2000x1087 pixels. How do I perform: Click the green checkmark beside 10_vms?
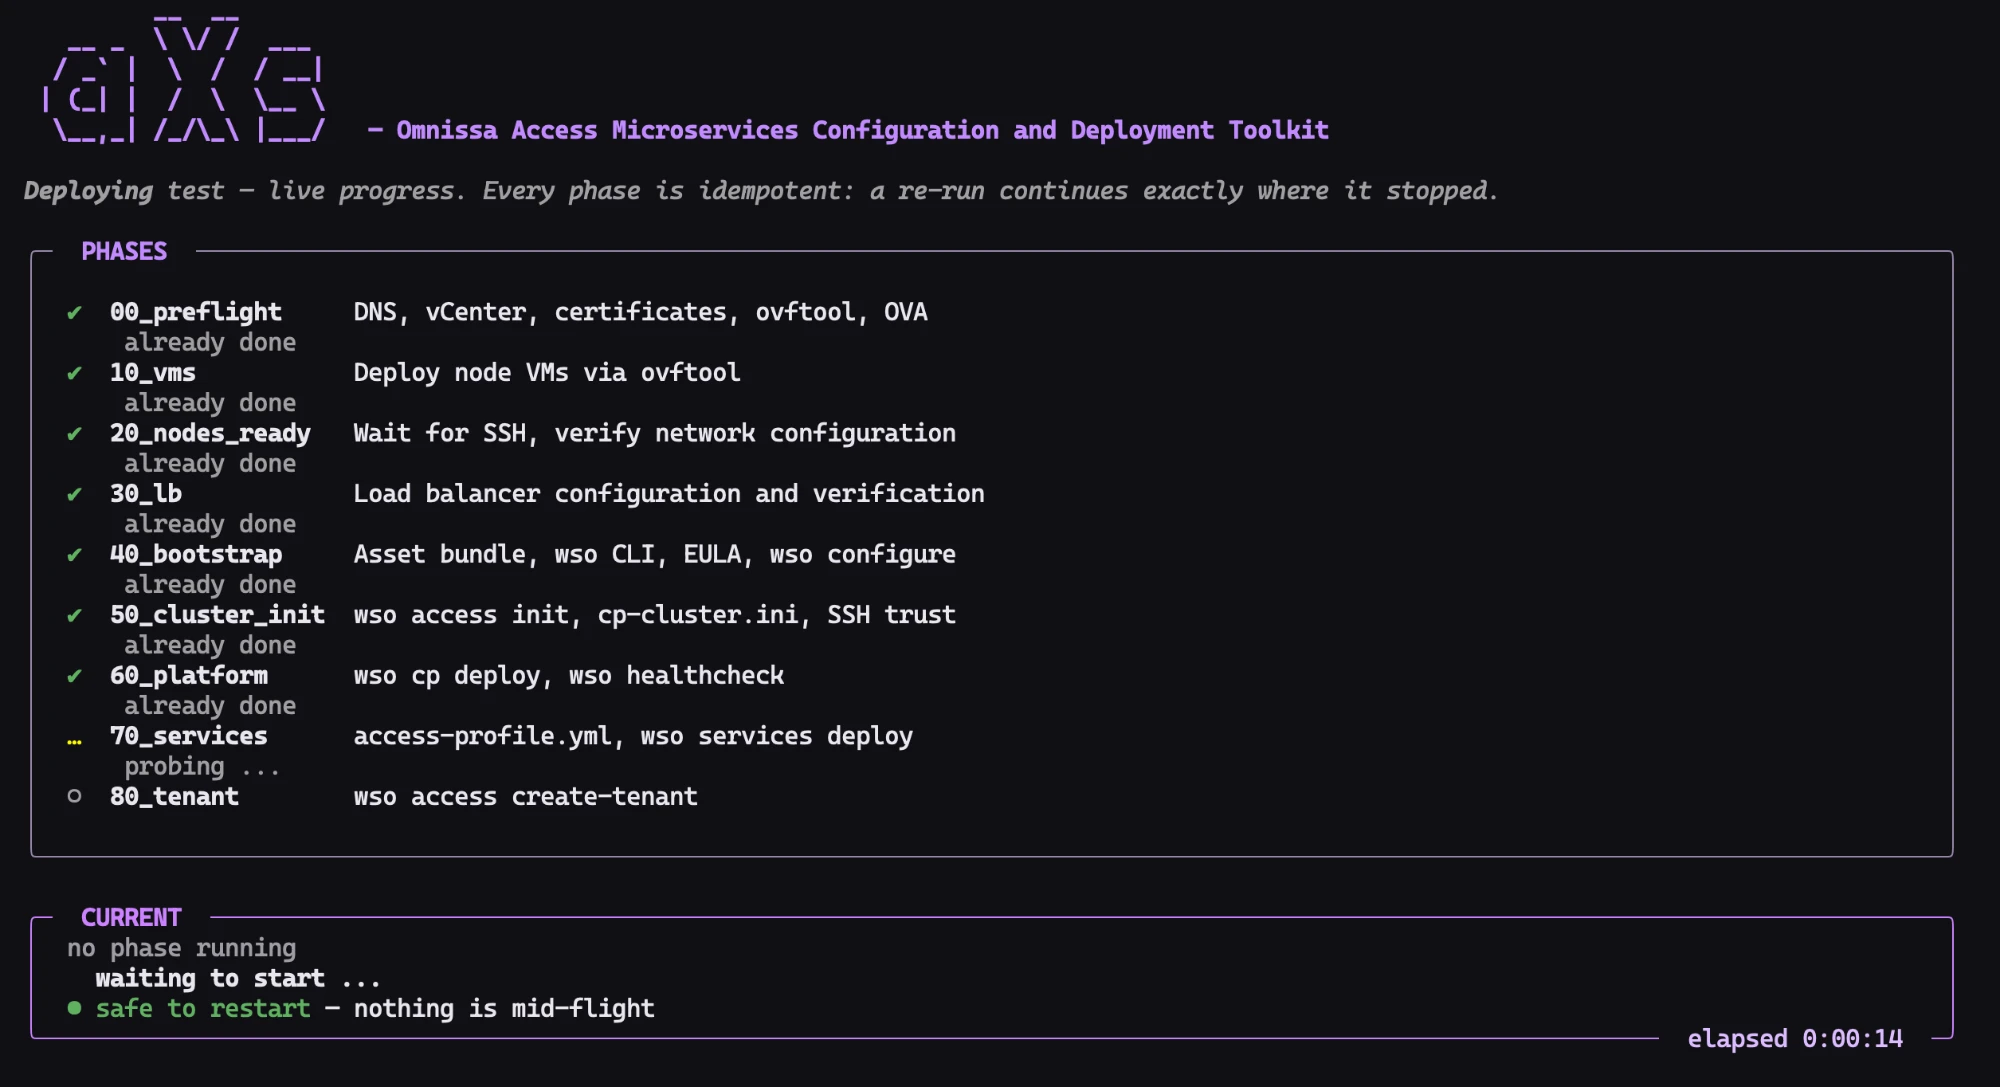pyautogui.click(x=74, y=373)
